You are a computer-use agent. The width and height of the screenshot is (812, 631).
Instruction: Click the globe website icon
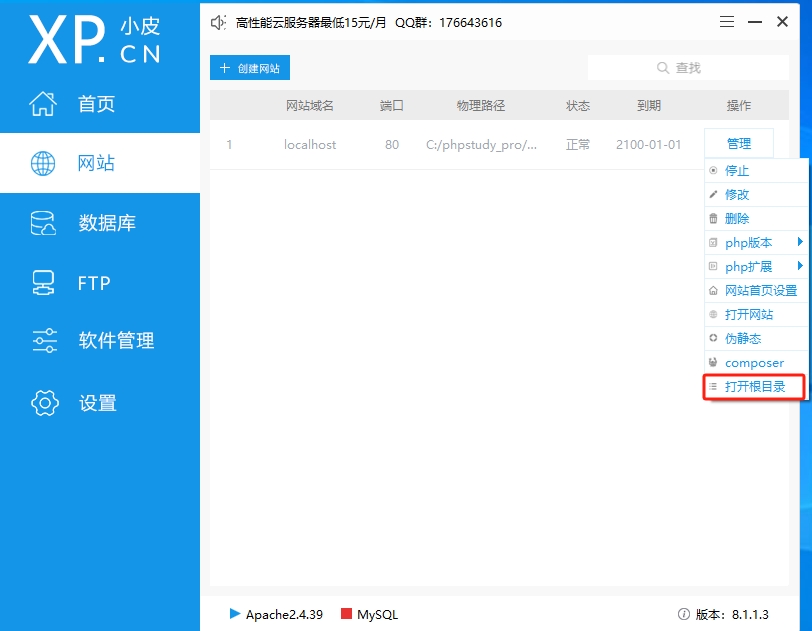tap(43, 163)
